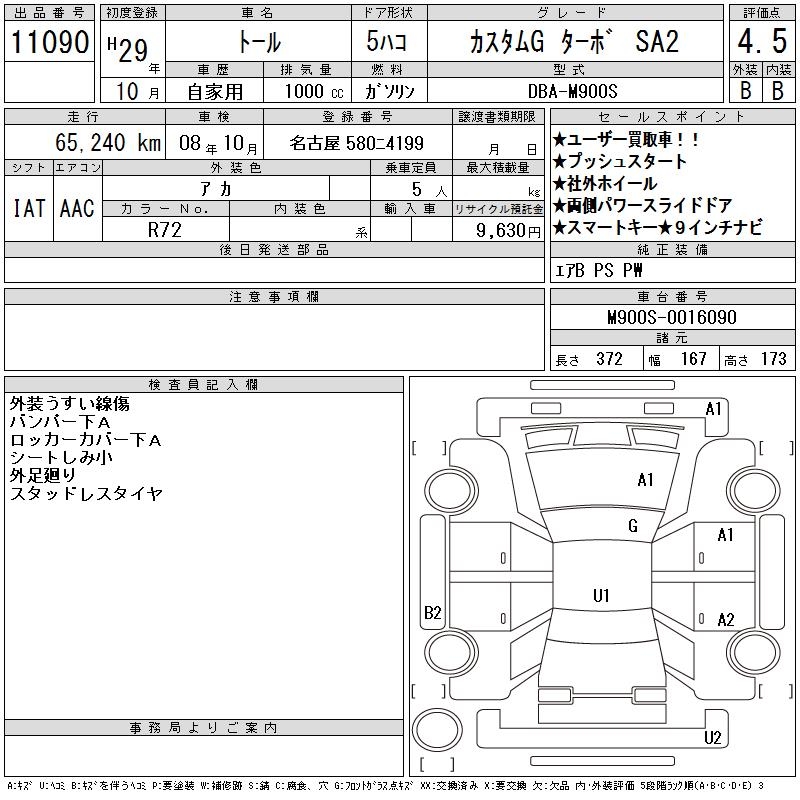
Task: Select the 検査員記入欄 header
Action: pos(204,385)
